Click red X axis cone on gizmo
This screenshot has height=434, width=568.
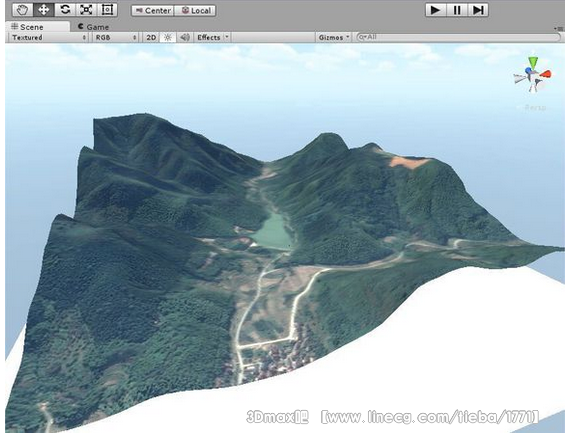tap(546, 74)
